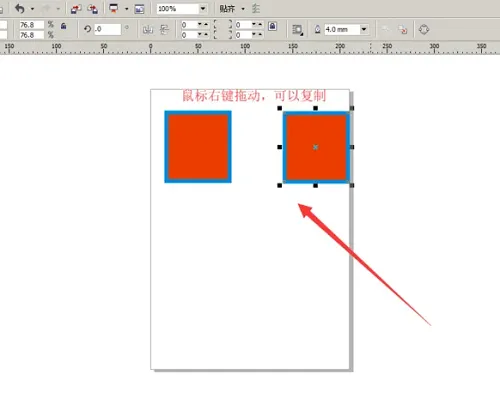The image size is (500, 398).
Task: Click the center X marker of selection
Action: coord(316,147)
